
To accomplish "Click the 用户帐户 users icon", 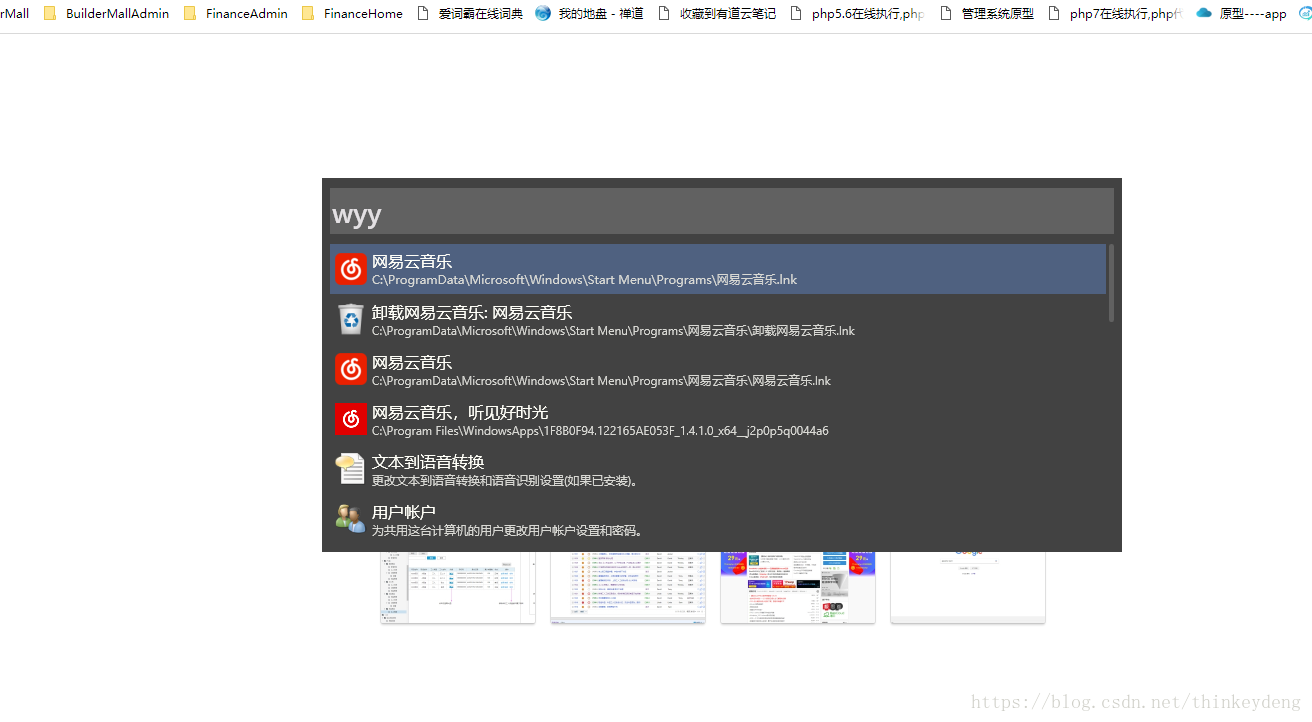I will coord(351,518).
